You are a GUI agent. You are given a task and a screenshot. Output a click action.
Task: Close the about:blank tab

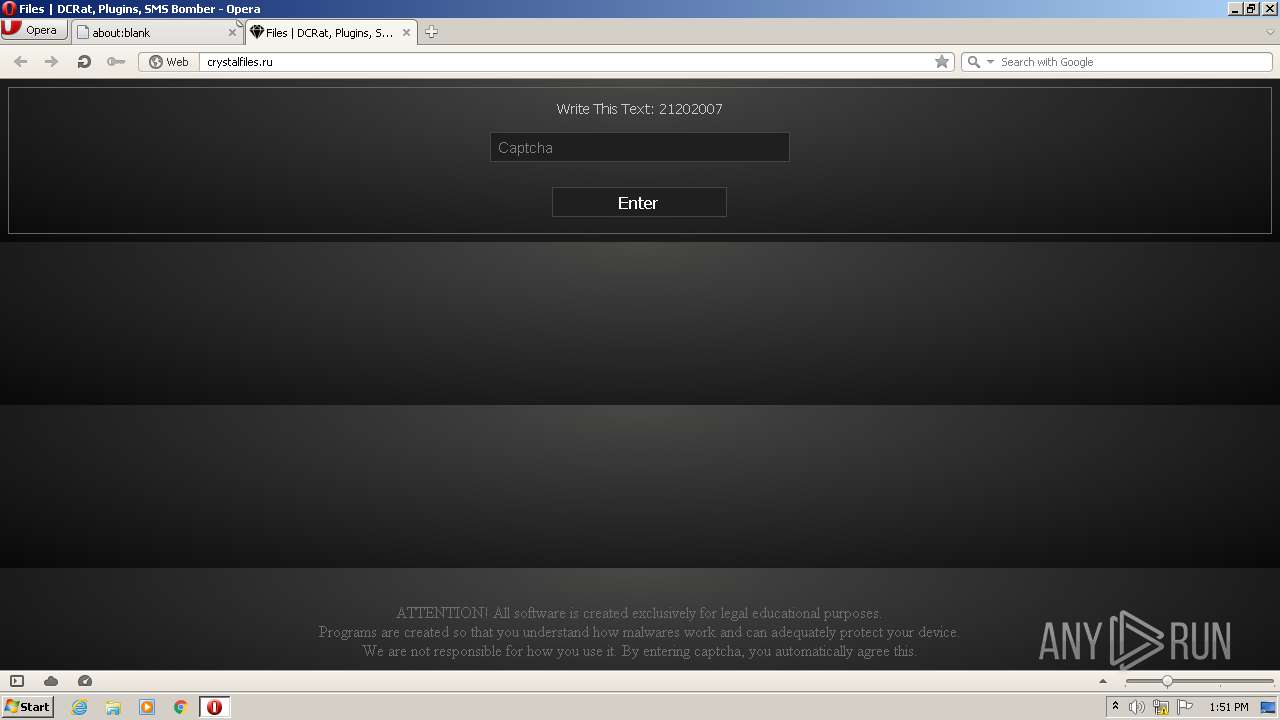pos(232,32)
